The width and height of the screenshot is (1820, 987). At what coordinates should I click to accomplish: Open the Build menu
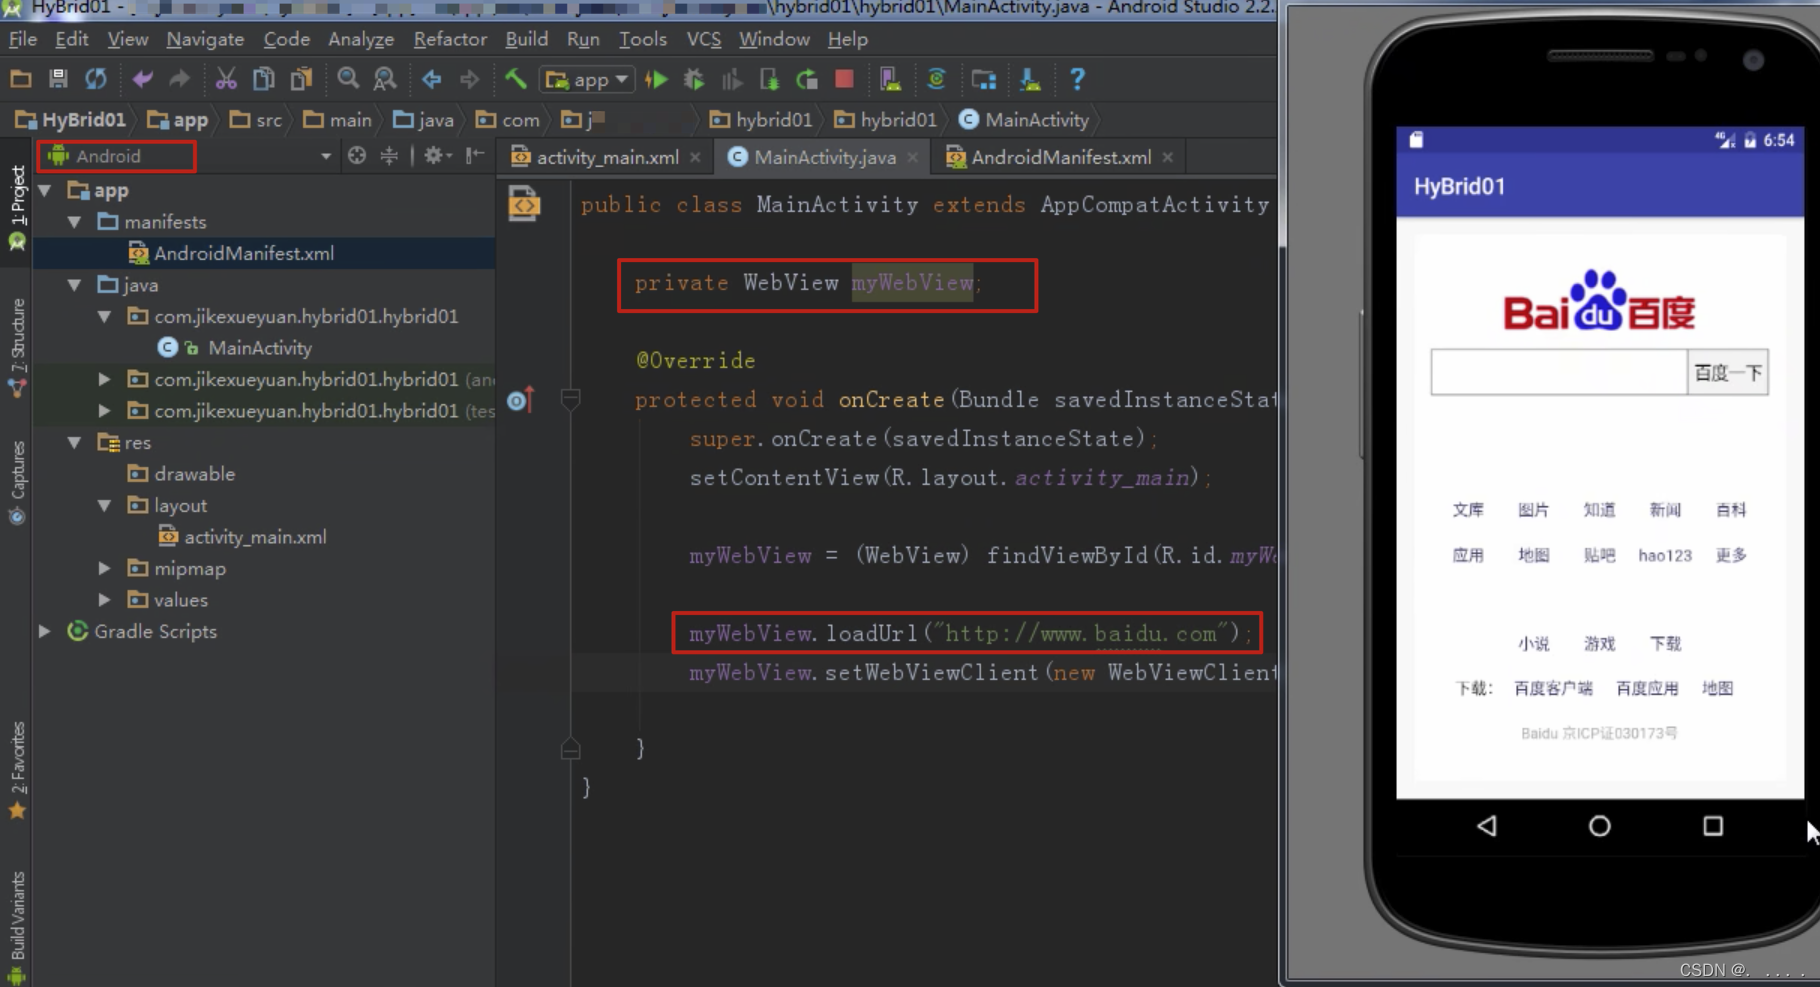526,39
